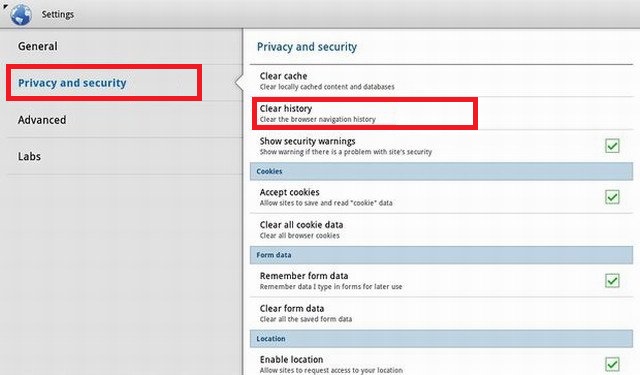Tap the Accept cookies label text
Viewport: 640px width, 375px height.
click(x=289, y=192)
